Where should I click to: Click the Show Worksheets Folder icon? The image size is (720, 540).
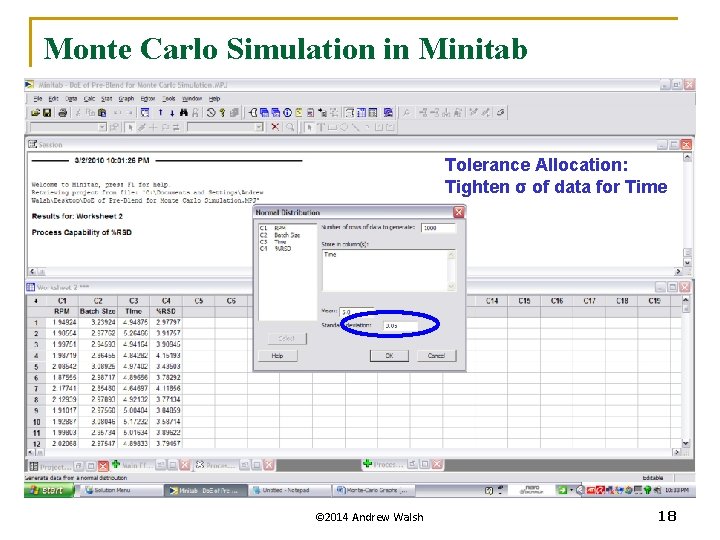click(x=264, y=112)
